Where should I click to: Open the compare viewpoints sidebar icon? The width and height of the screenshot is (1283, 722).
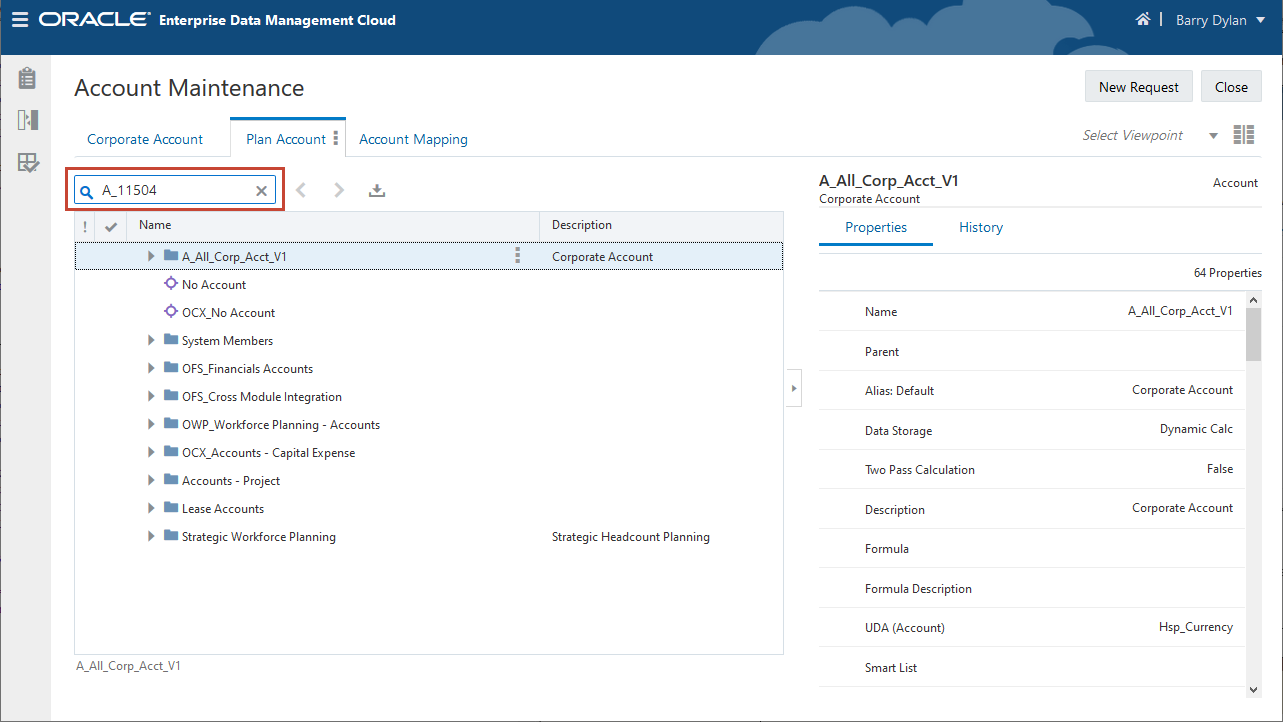click(x=27, y=120)
